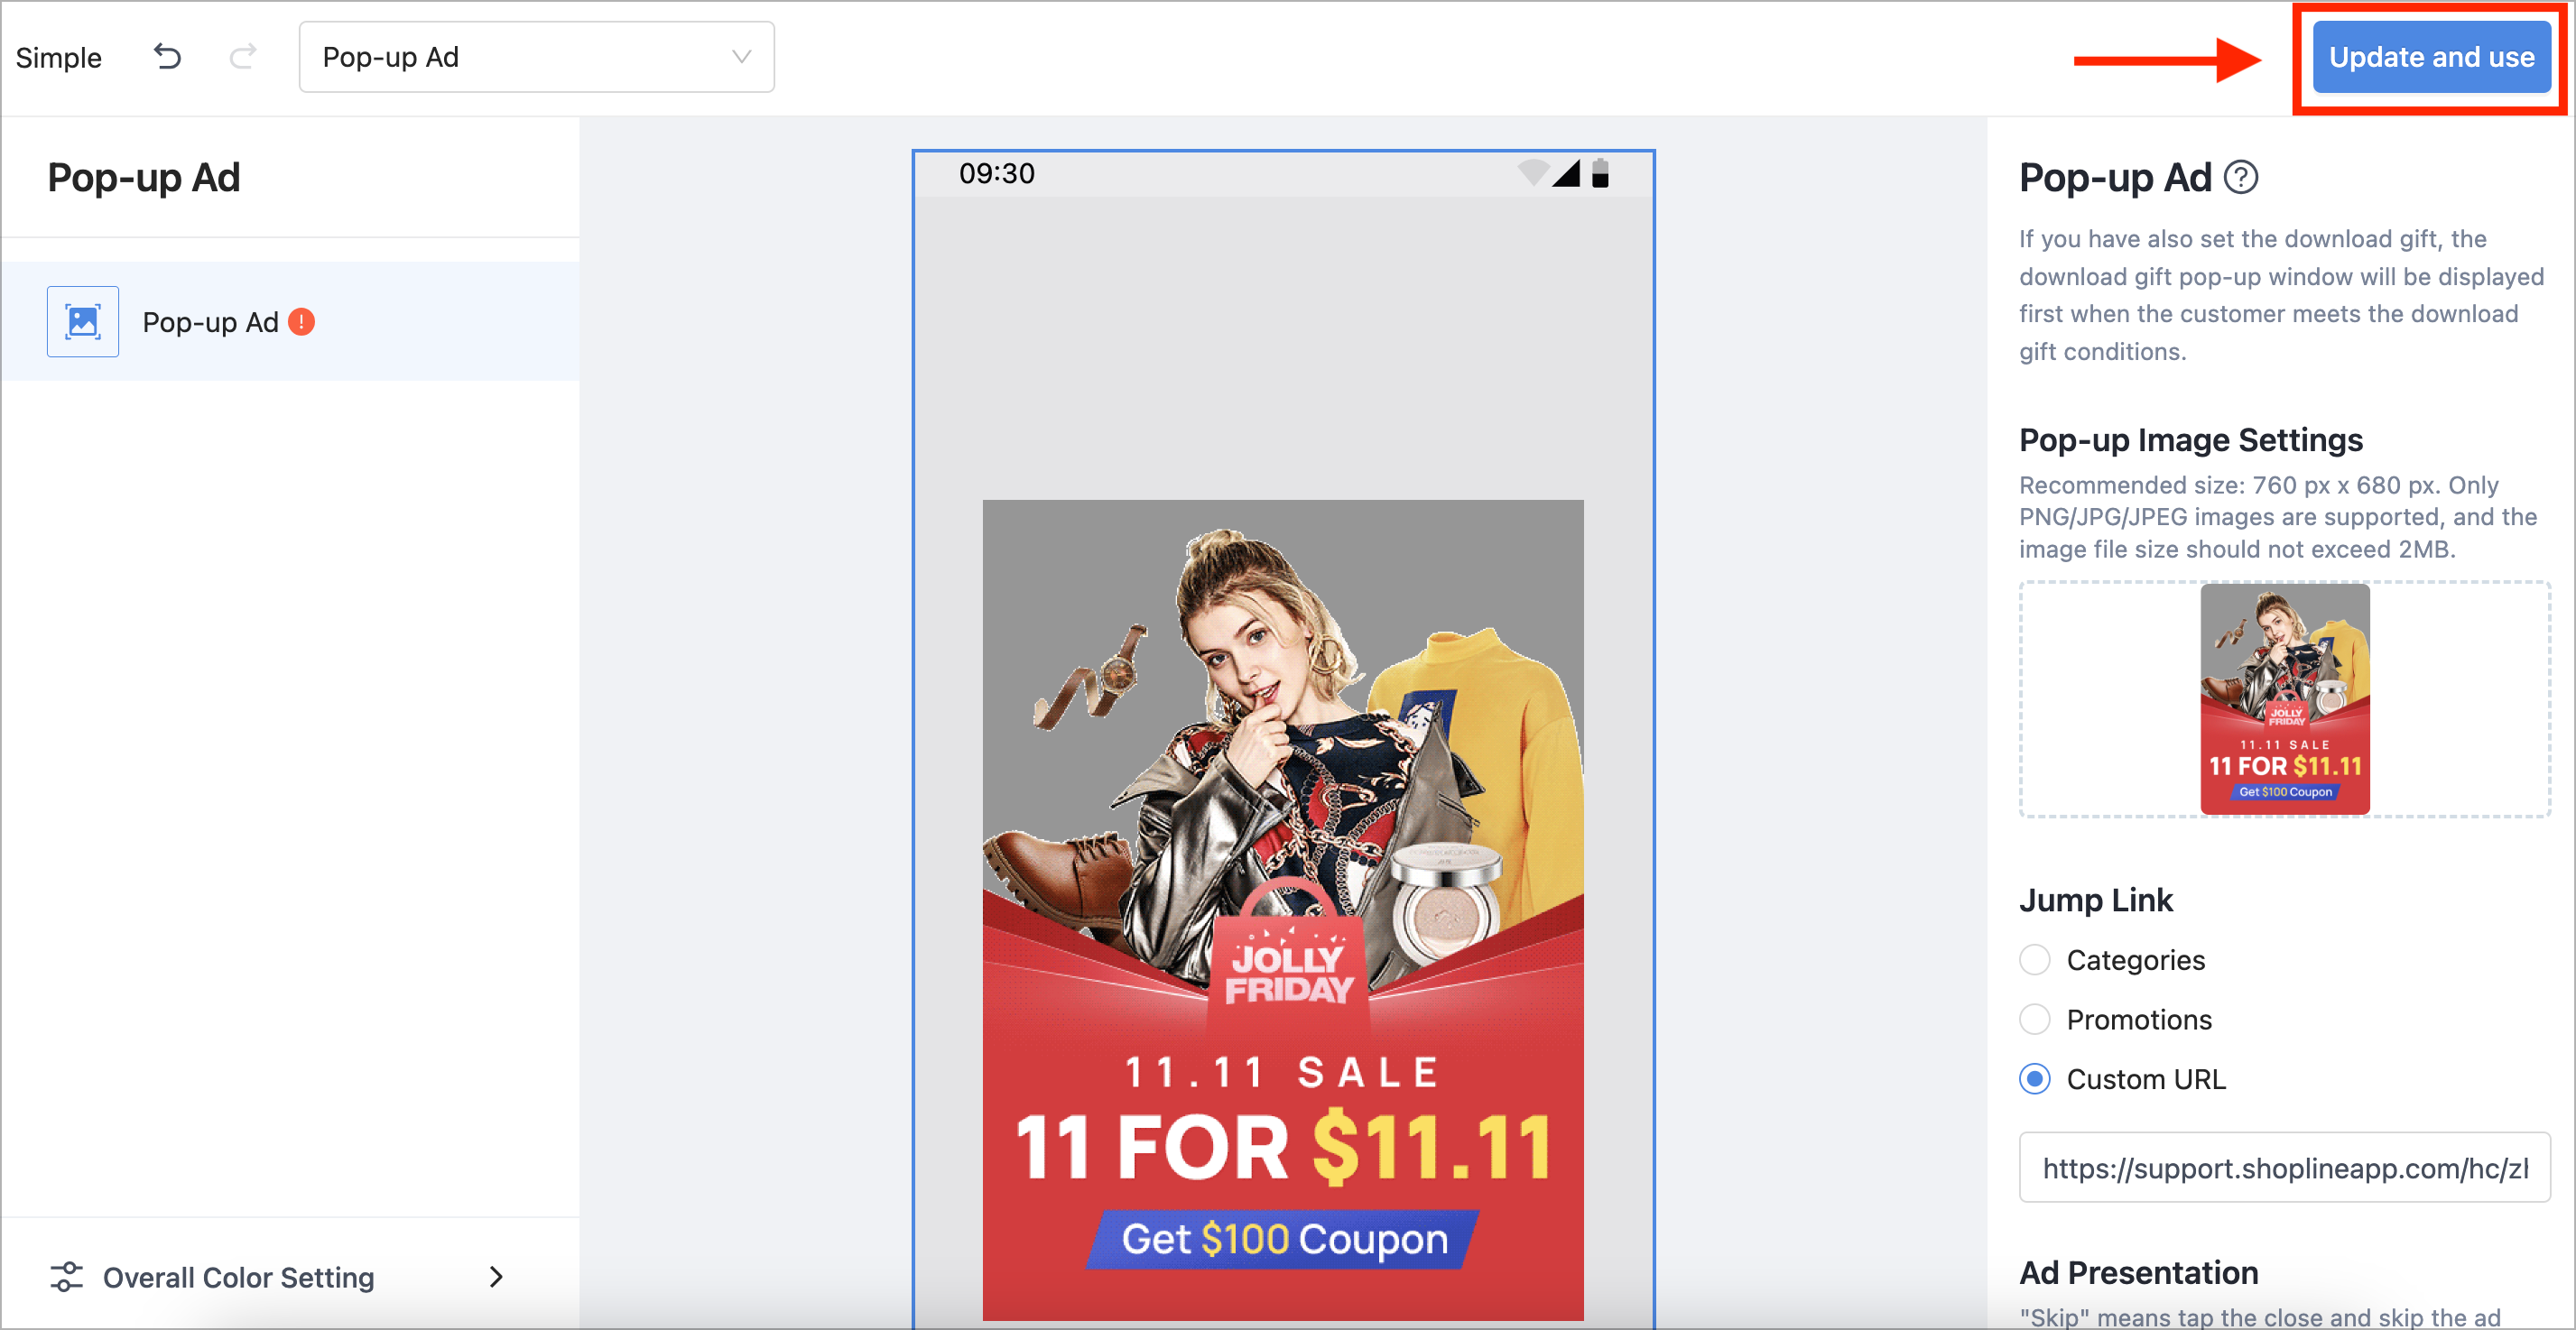Click the Ad Presentation heading
2576x1330 pixels.
(2138, 1273)
